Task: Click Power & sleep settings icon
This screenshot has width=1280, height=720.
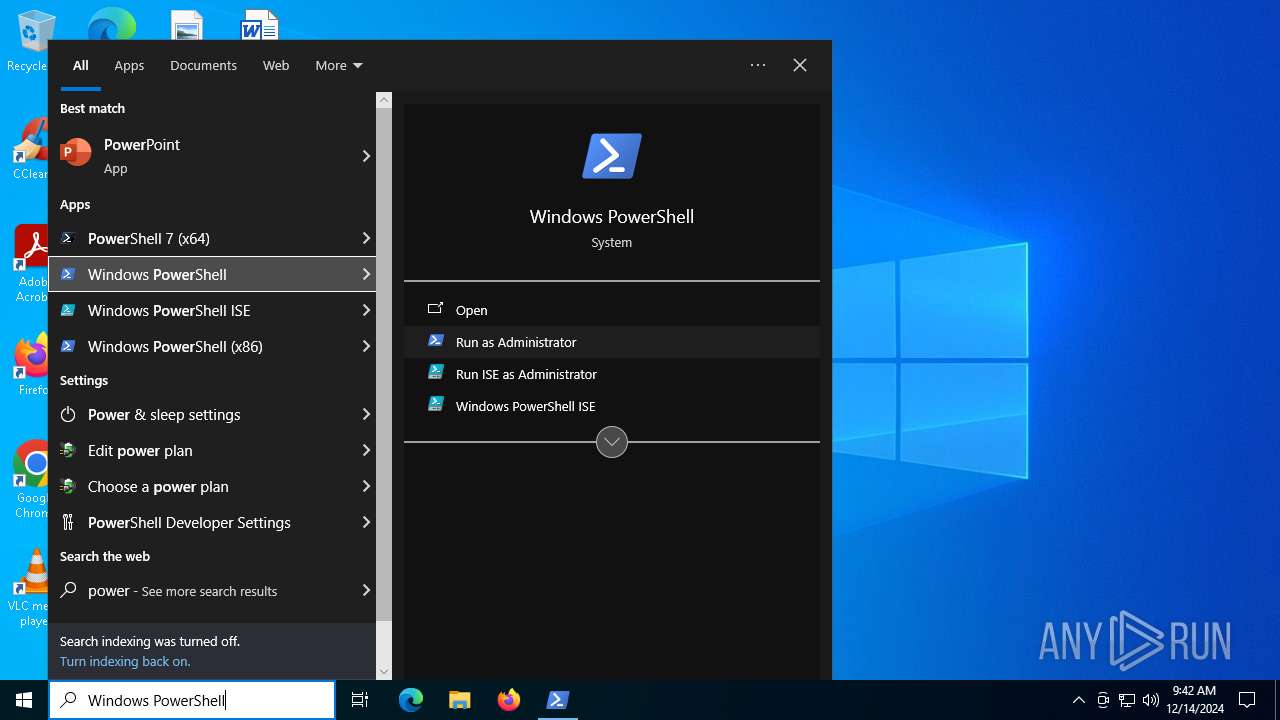Action: (x=68, y=414)
